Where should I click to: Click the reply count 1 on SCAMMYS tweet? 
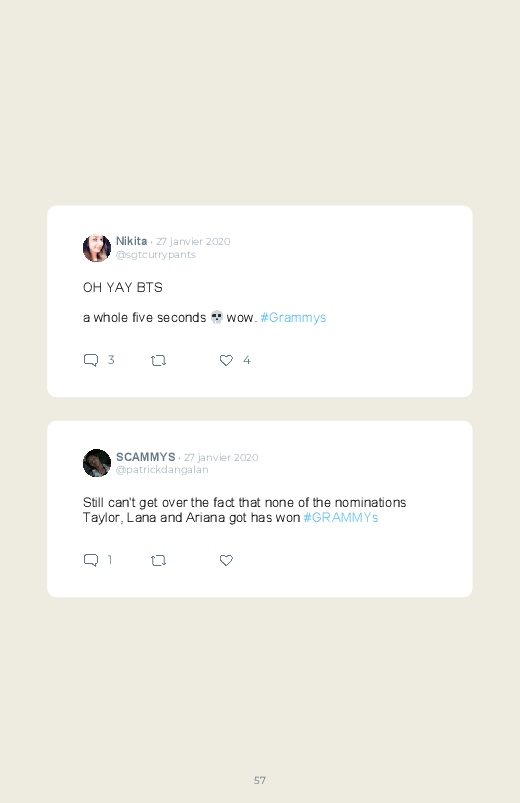coord(110,560)
